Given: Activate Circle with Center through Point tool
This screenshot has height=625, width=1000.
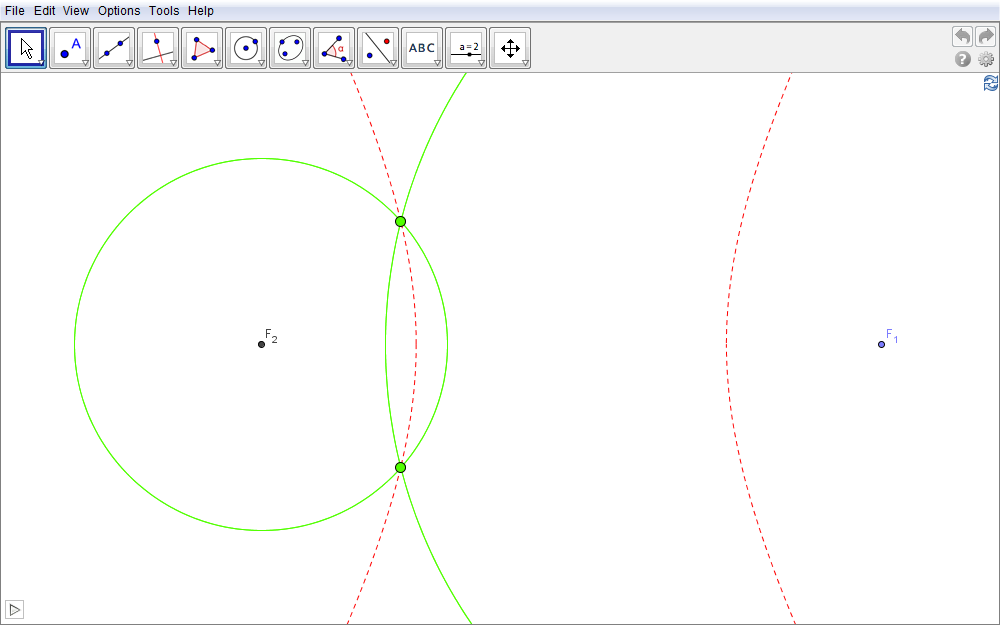Looking at the screenshot, I should tap(246, 48).
